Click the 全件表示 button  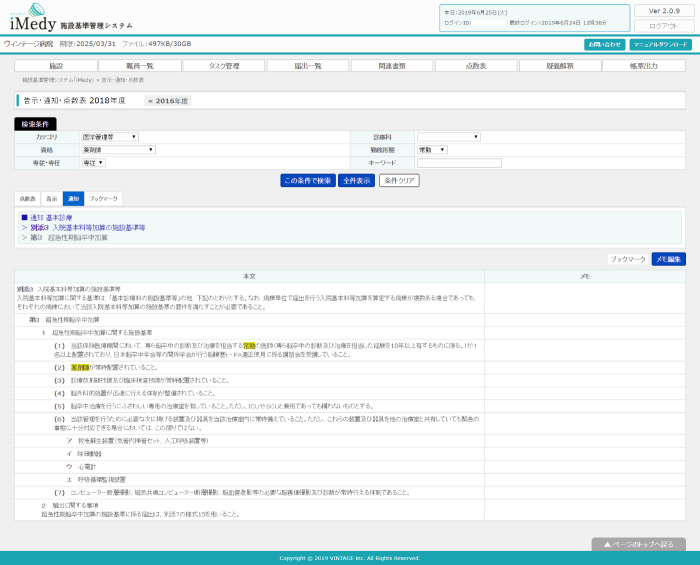356,181
